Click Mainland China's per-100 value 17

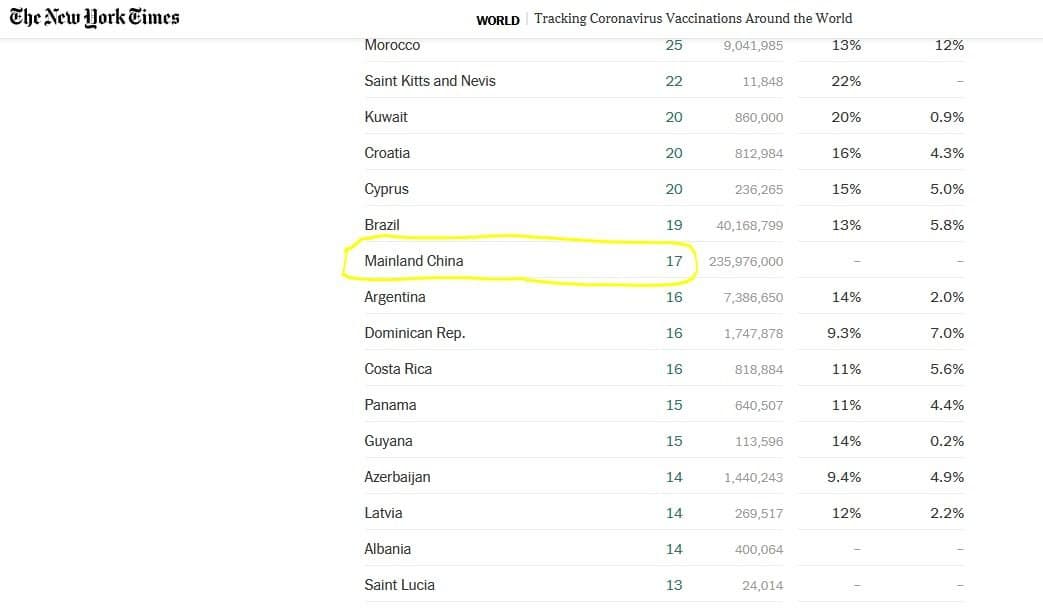pos(674,261)
